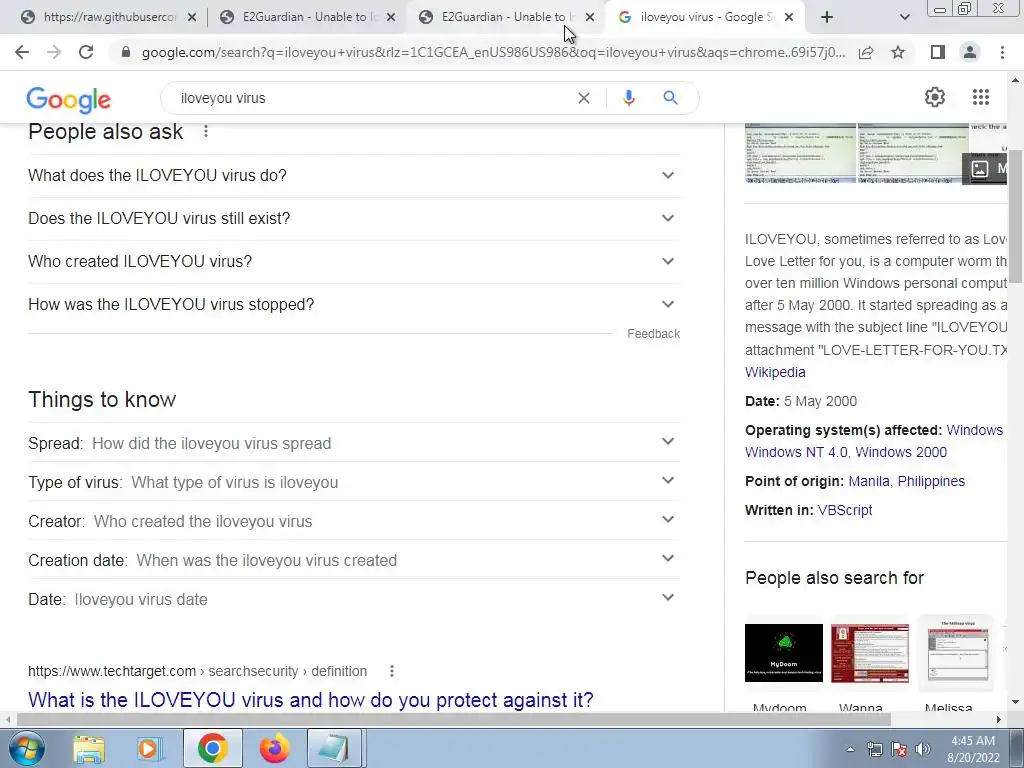Screen dimensions: 1024x768
Task: Open the Chrome side panel
Action: 938,52
